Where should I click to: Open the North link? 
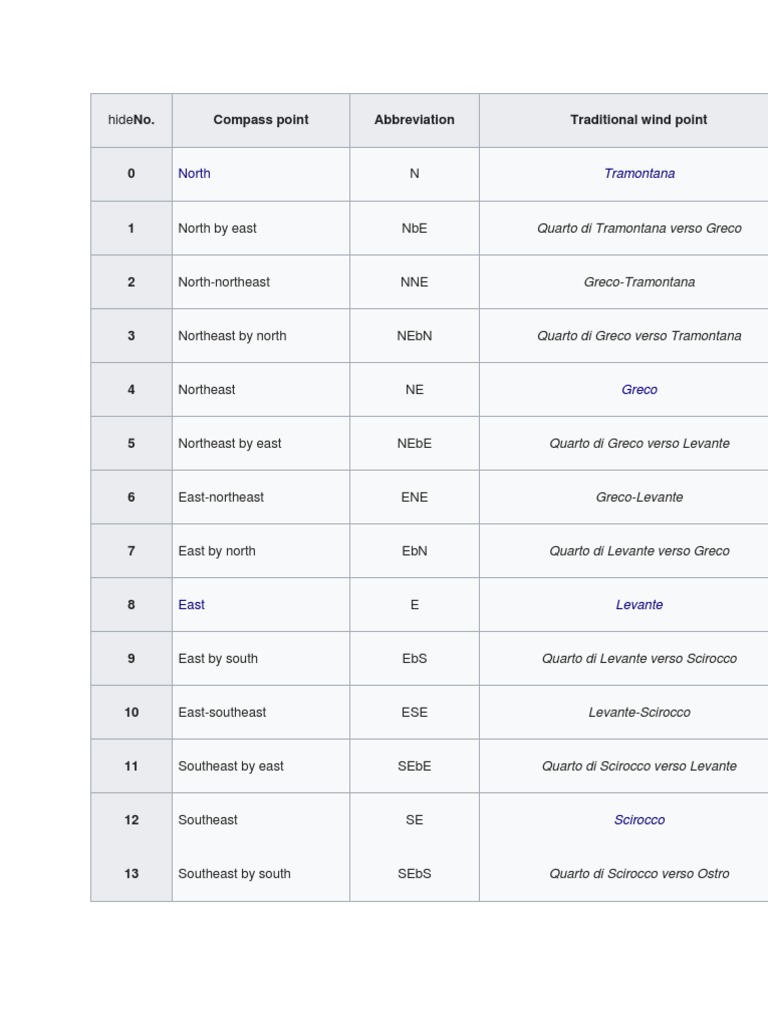coord(194,174)
